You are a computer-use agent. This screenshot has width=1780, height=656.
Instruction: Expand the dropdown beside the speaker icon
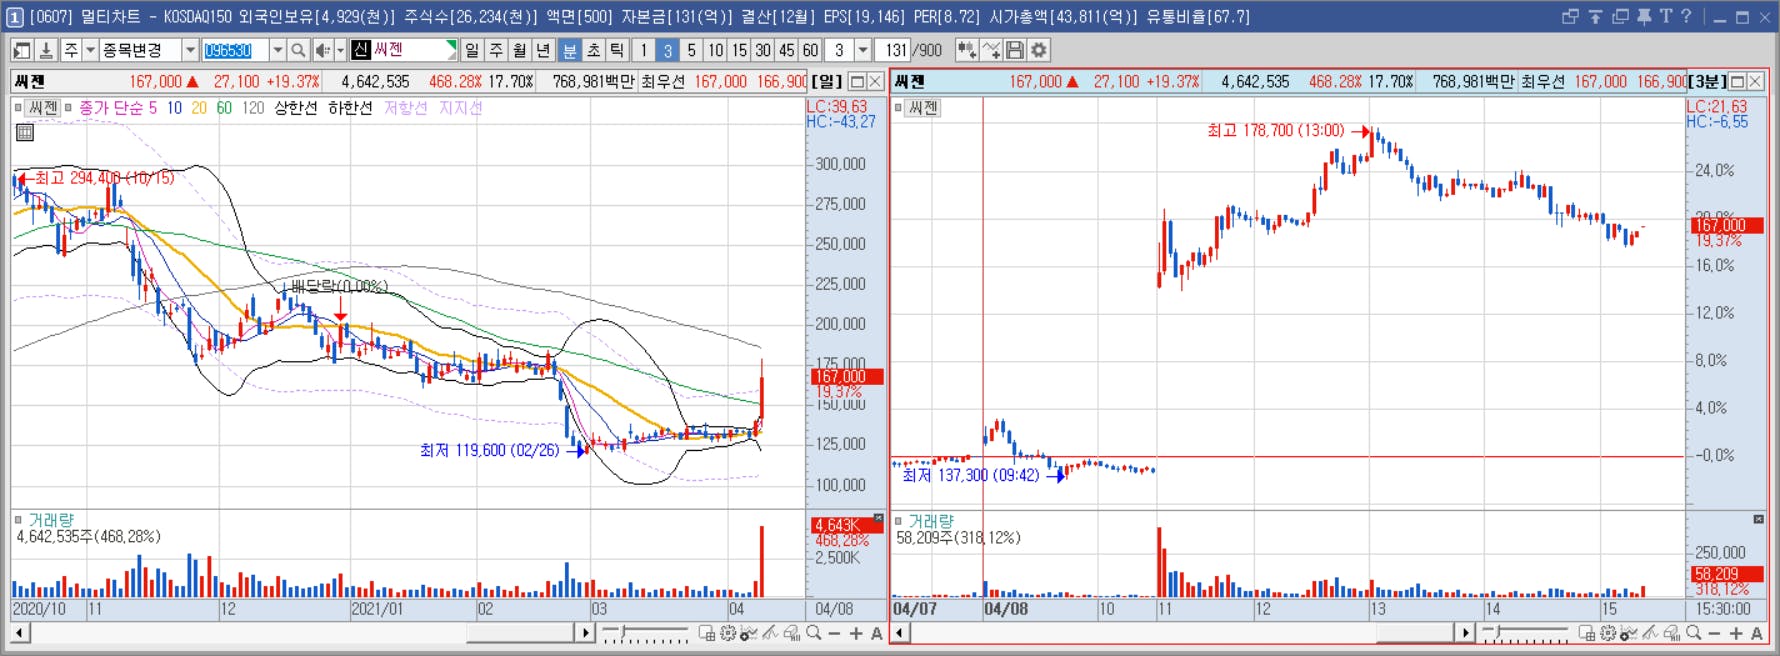pos(340,50)
